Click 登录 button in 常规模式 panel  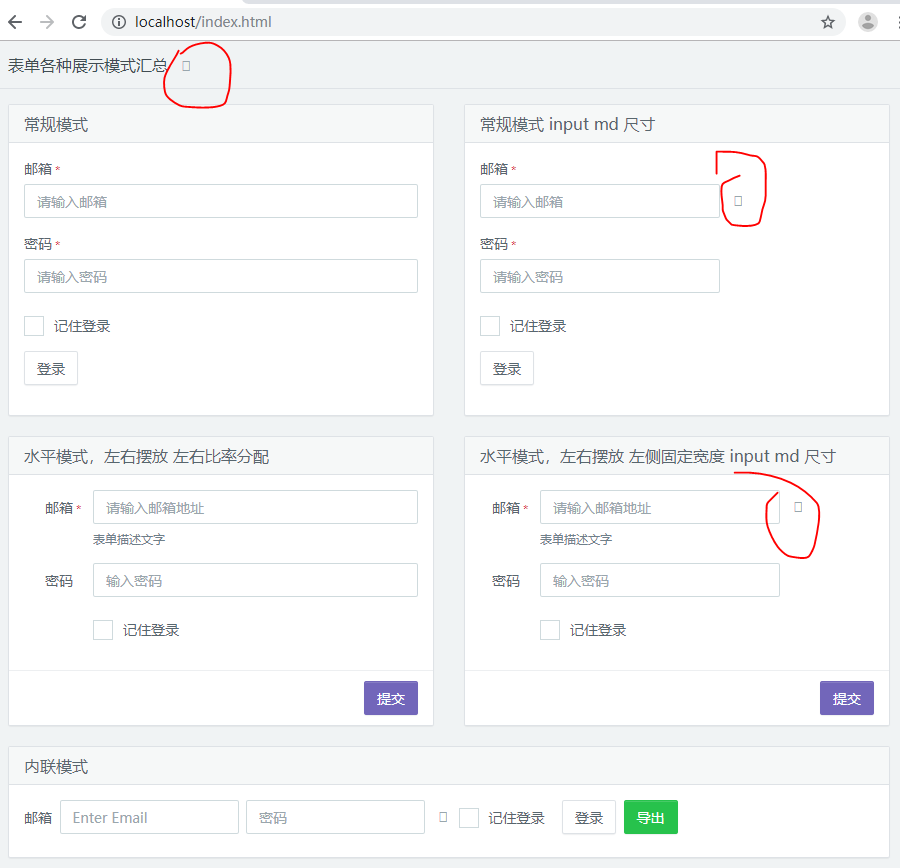[51, 369]
